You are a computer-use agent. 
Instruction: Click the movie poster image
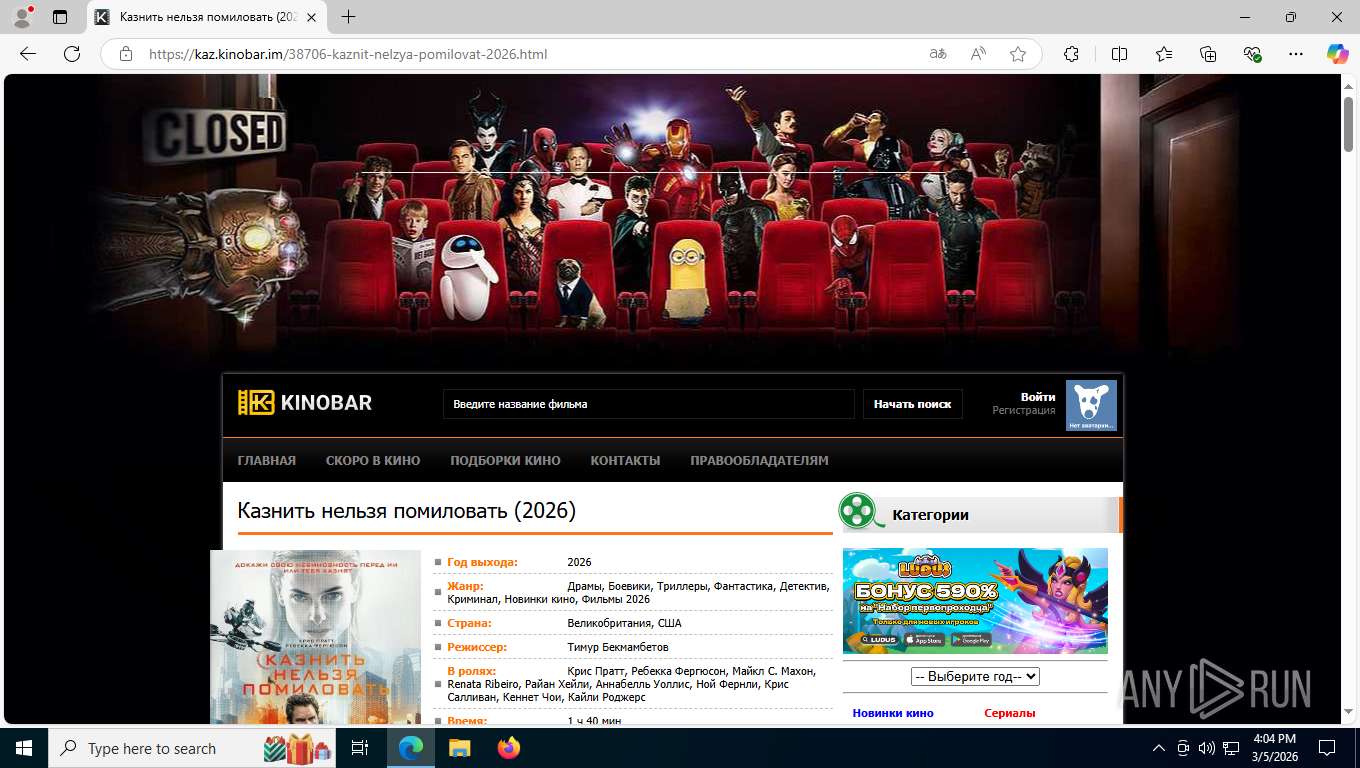tap(315, 637)
